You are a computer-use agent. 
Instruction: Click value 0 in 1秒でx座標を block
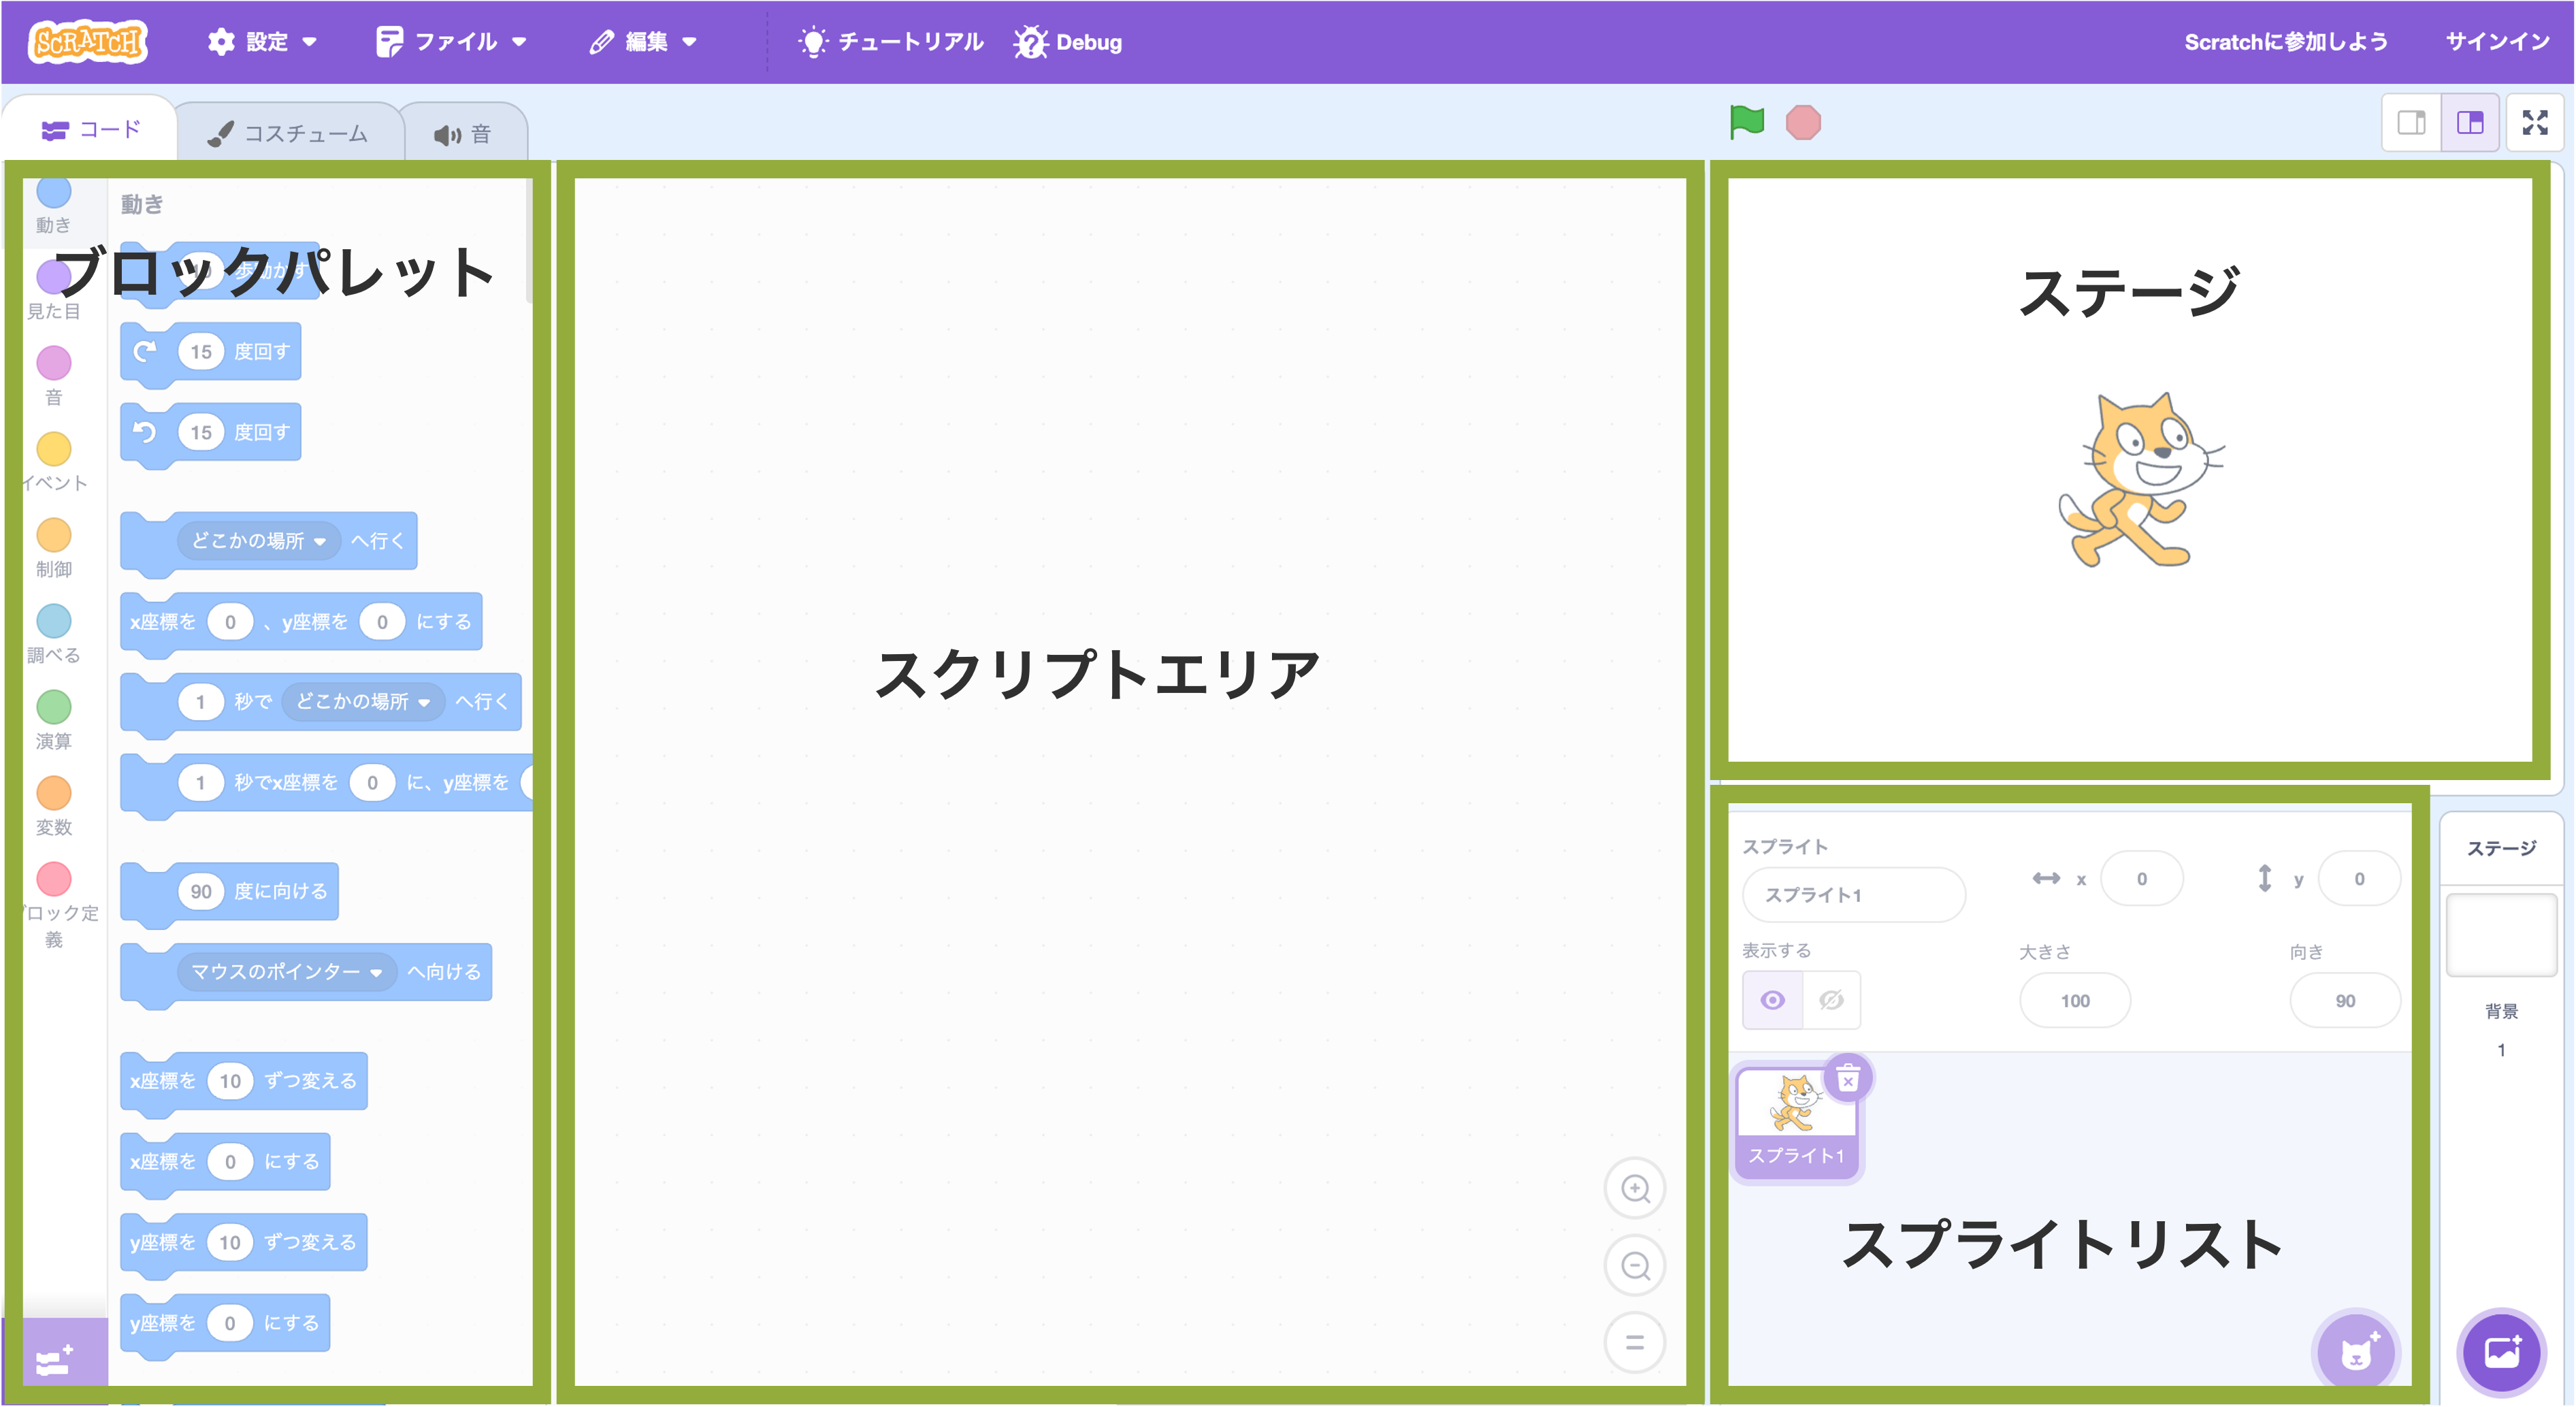372,783
